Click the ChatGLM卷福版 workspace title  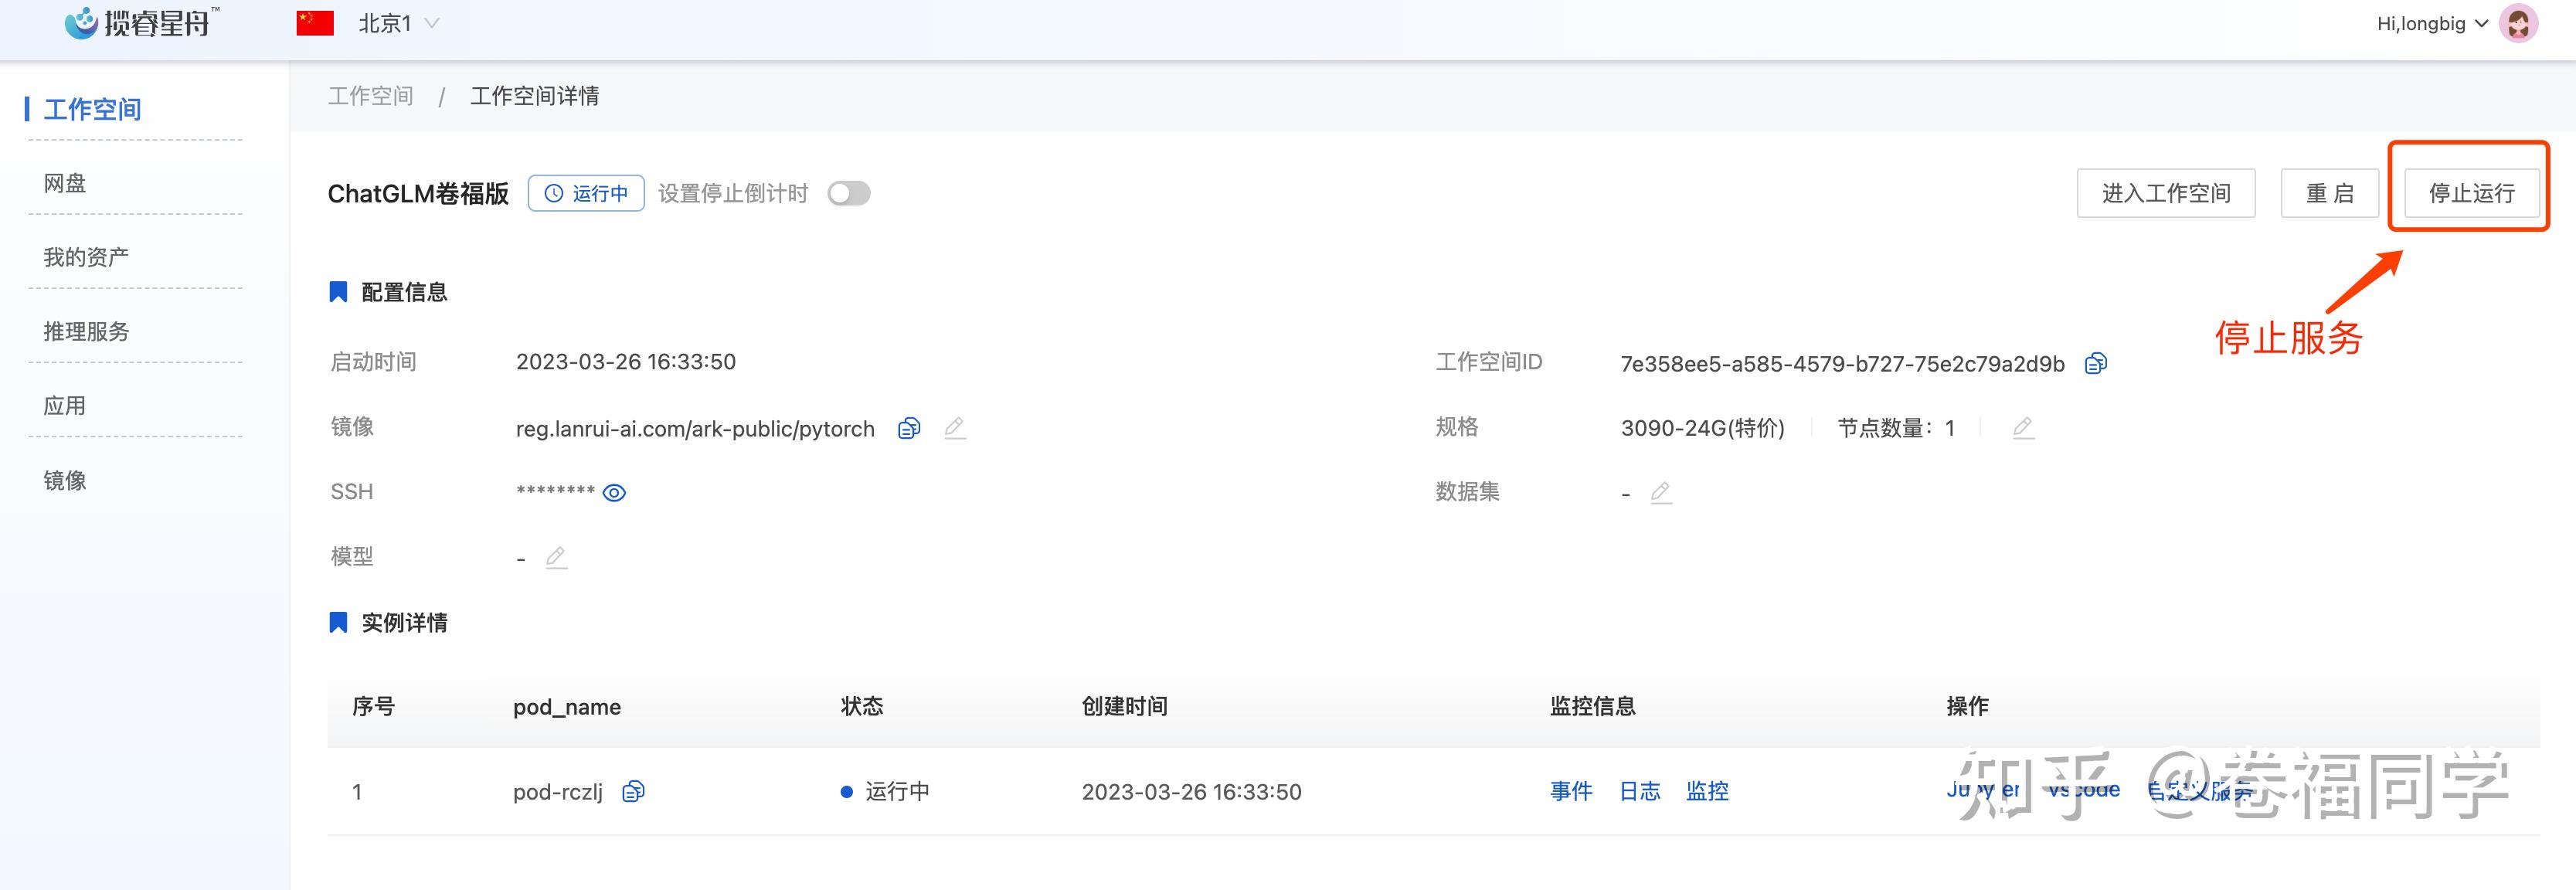pyautogui.click(x=418, y=193)
